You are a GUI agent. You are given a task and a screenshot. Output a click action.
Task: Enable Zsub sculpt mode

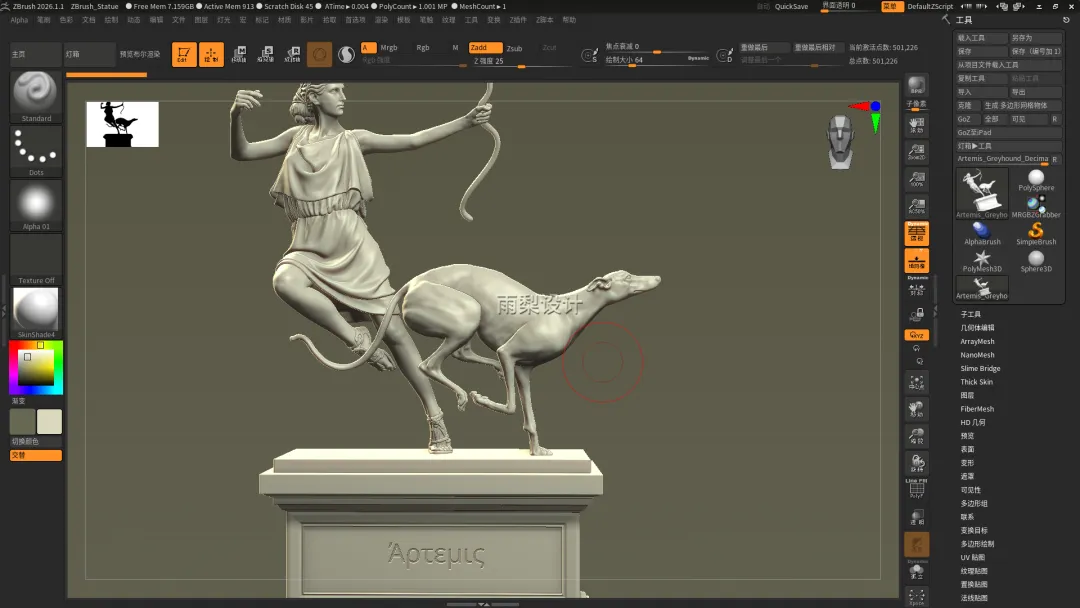(515, 48)
